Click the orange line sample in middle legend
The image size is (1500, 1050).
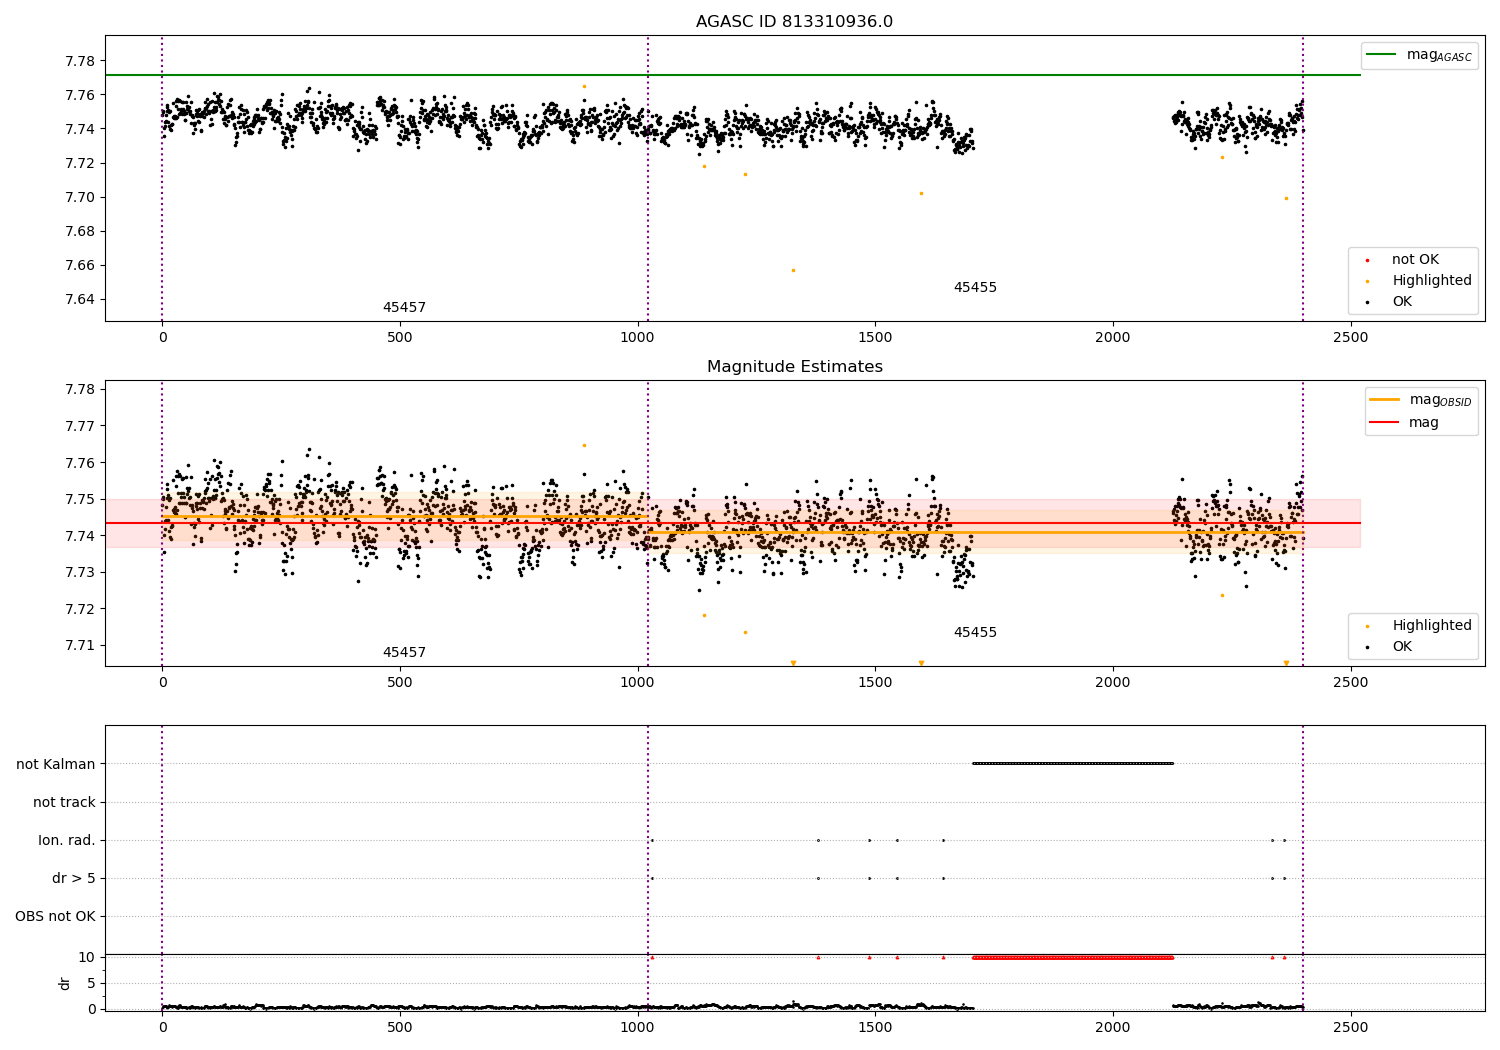1385,399
